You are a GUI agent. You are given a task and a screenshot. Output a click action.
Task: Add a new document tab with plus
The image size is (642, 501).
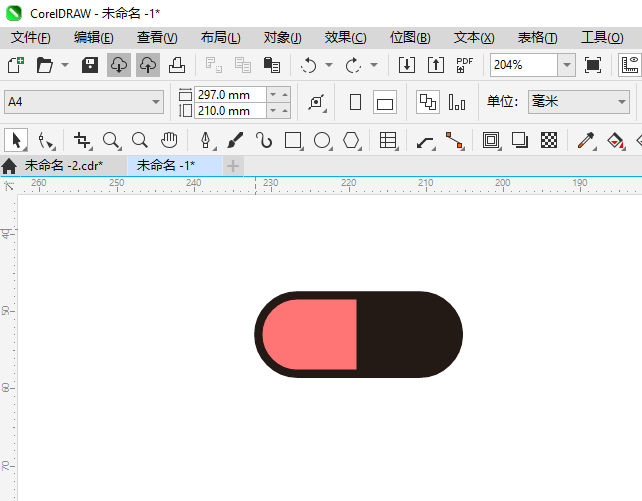[x=233, y=166]
